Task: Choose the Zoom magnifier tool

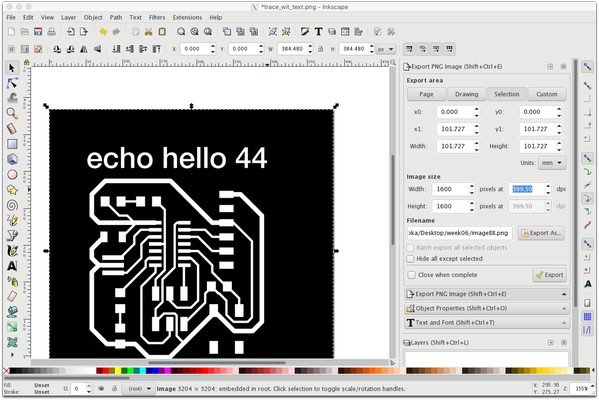Action: point(12,113)
